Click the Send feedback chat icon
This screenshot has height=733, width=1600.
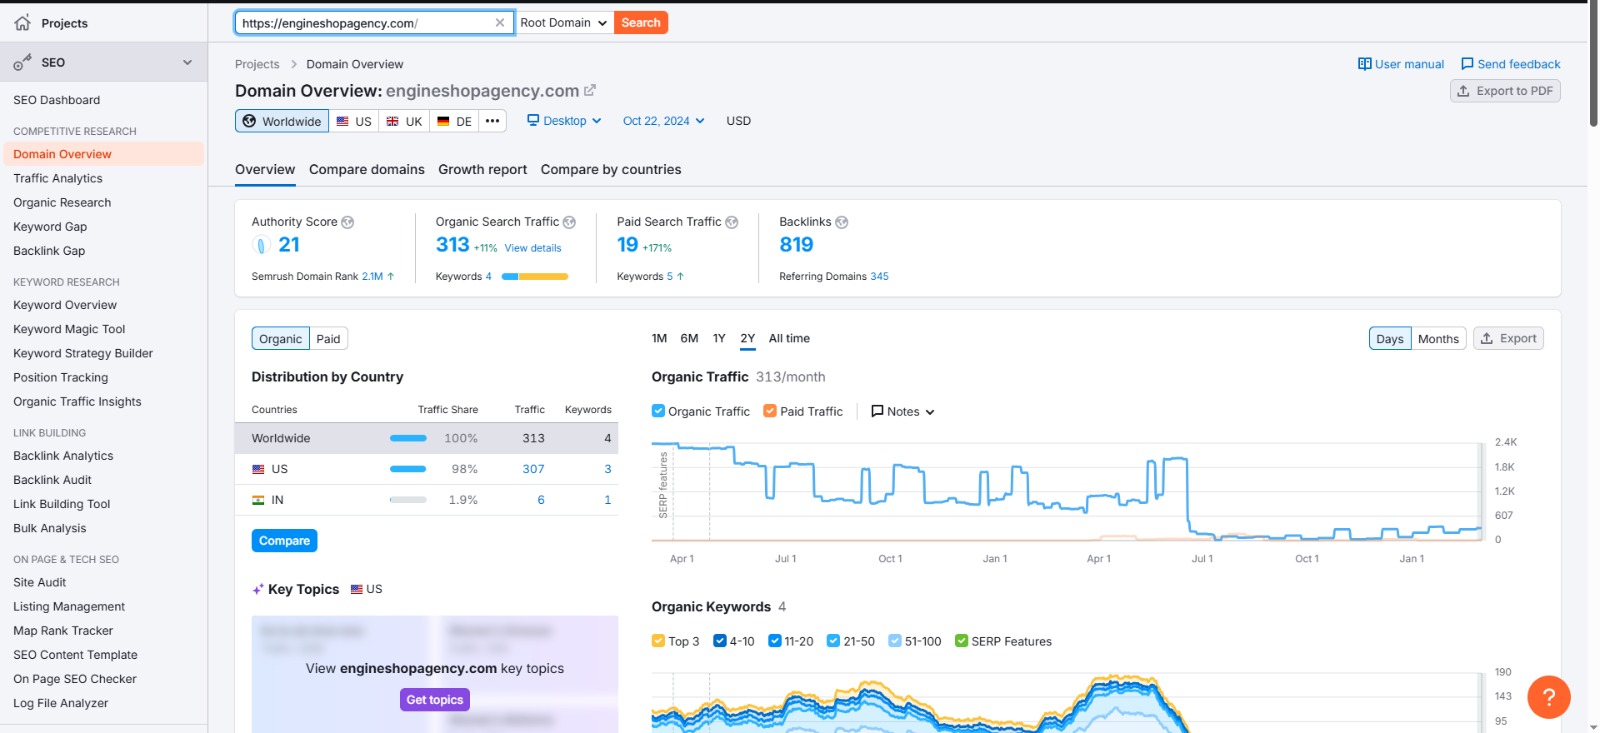[1467, 64]
